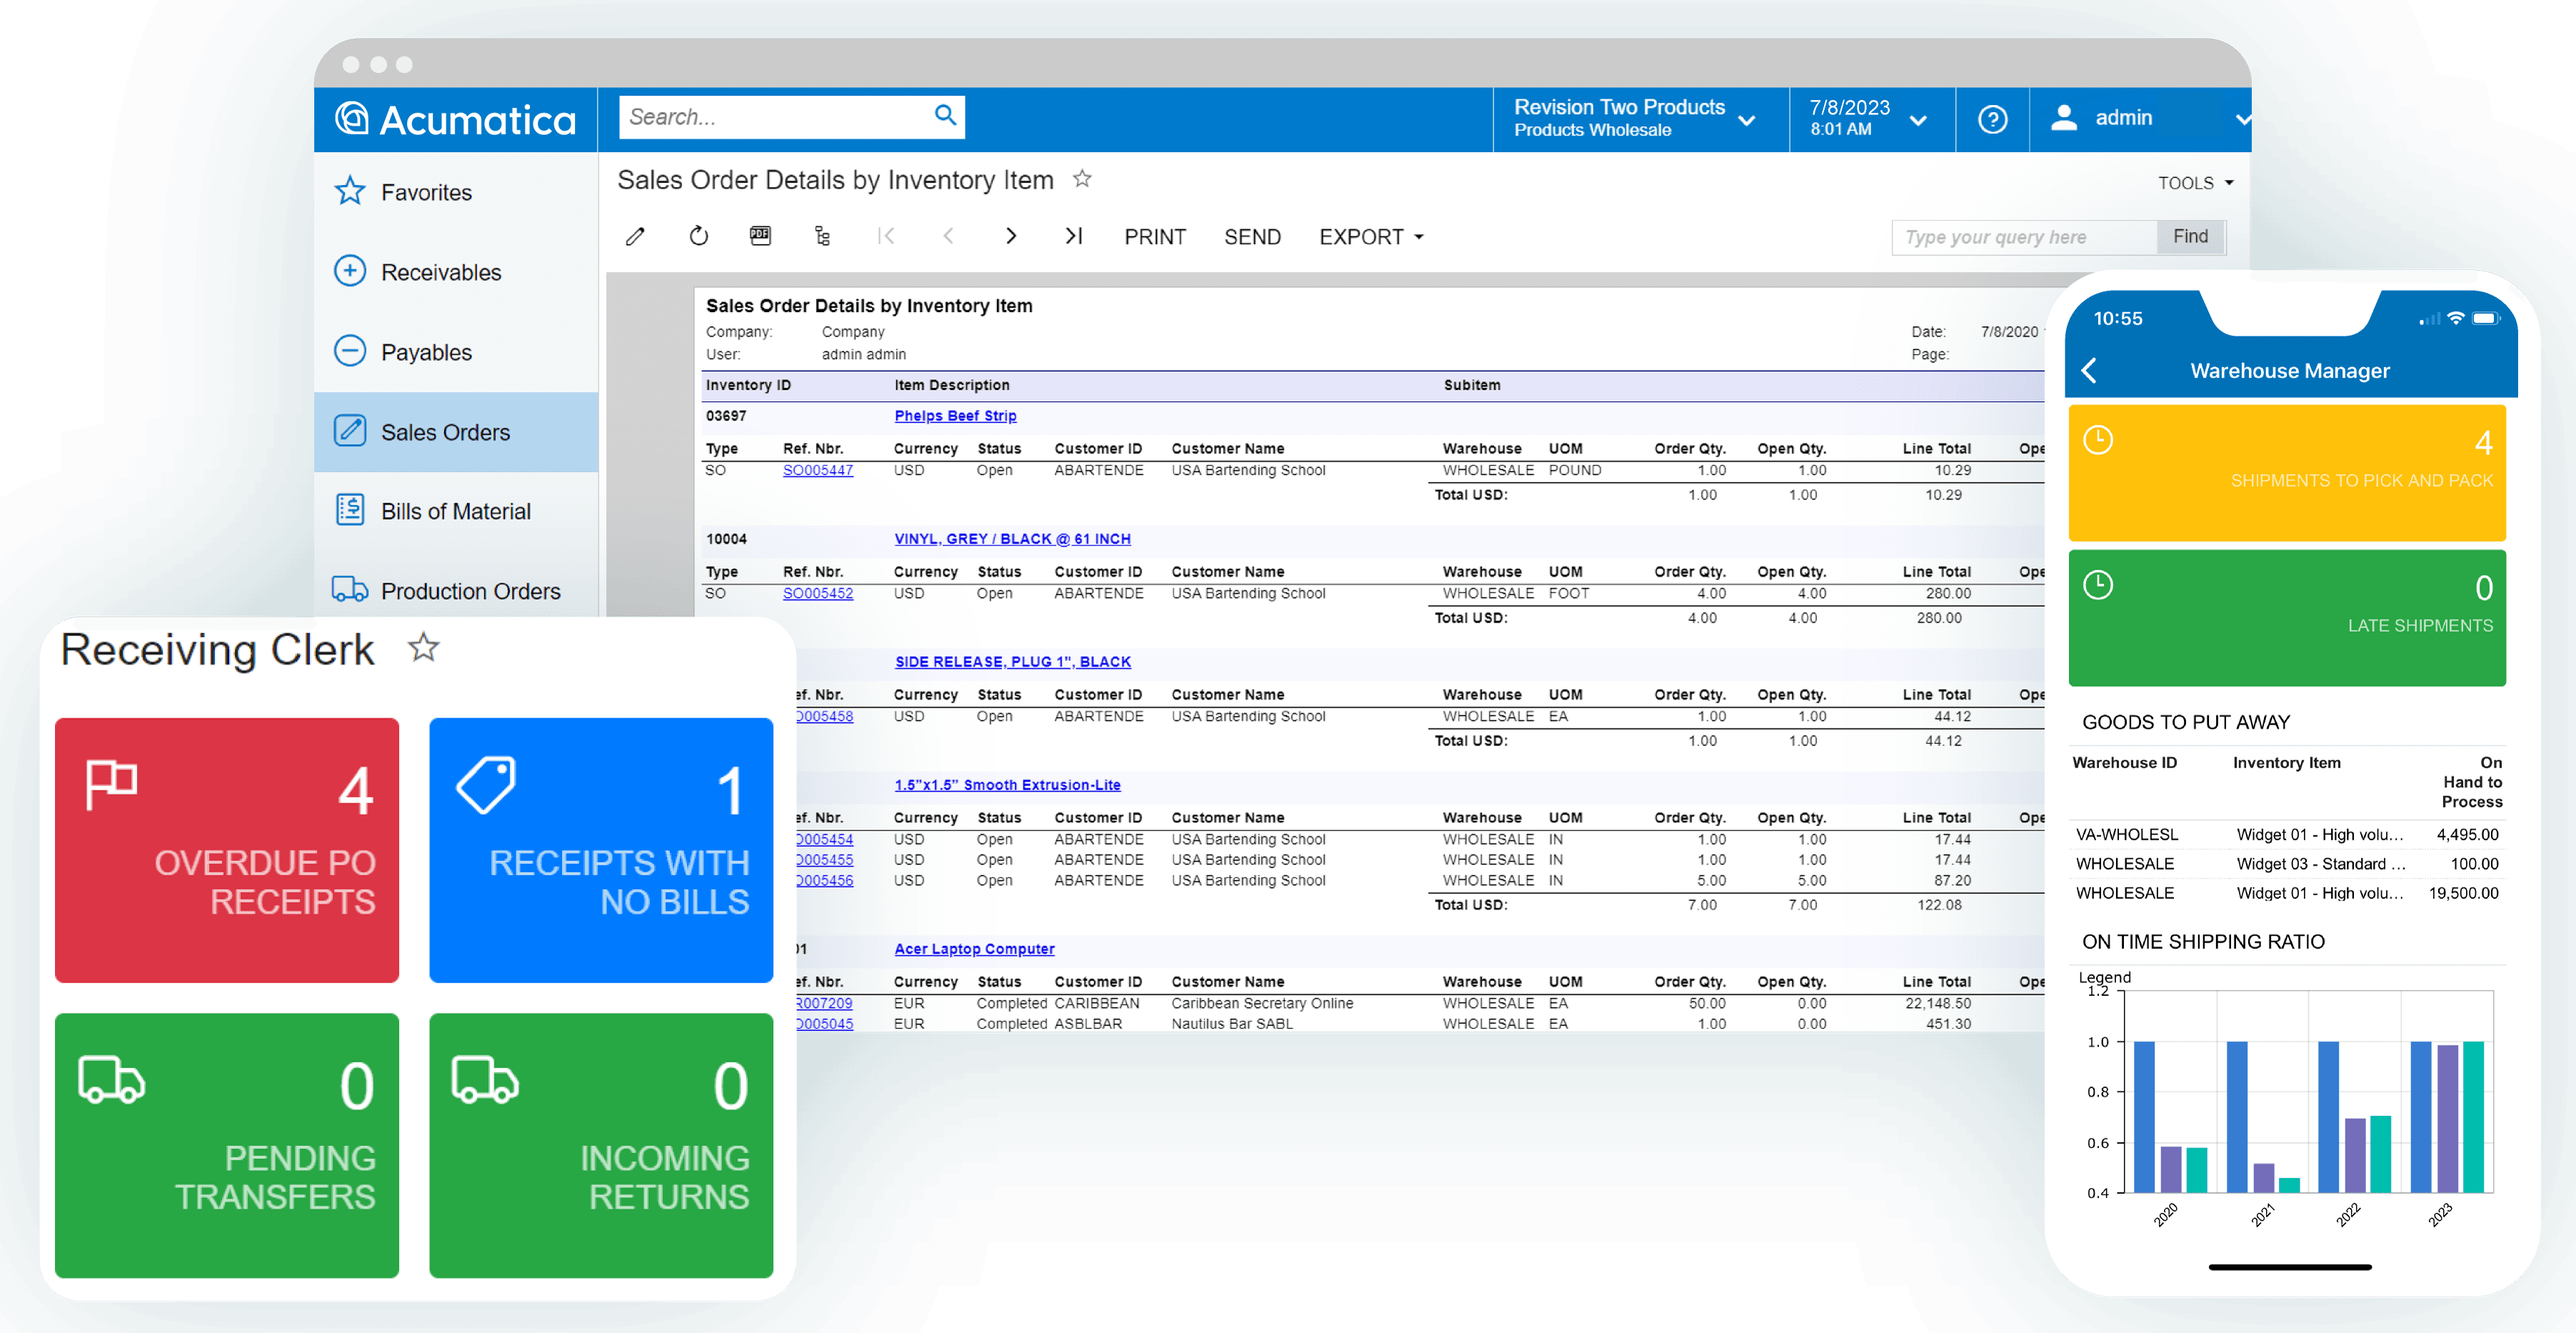Select Sales Orders in the sidebar
Screen dimensions: 2576x1333
(456, 432)
